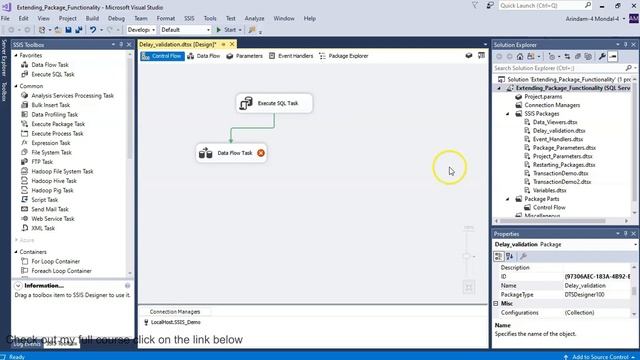640x360 pixels.
Task: Click the Preview Selected Items icon in Solution Explorer
Action: coord(613,57)
